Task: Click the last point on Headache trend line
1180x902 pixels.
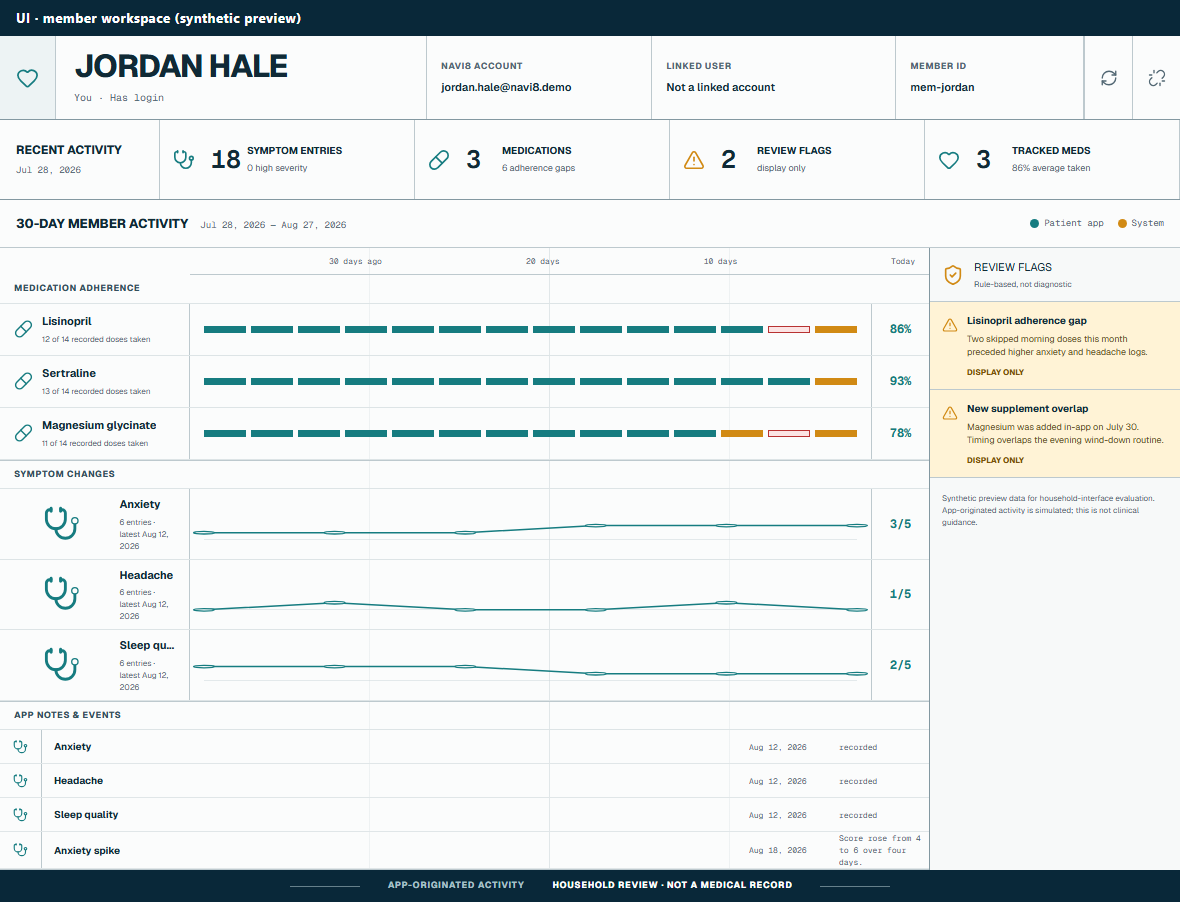Action: pos(856,609)
